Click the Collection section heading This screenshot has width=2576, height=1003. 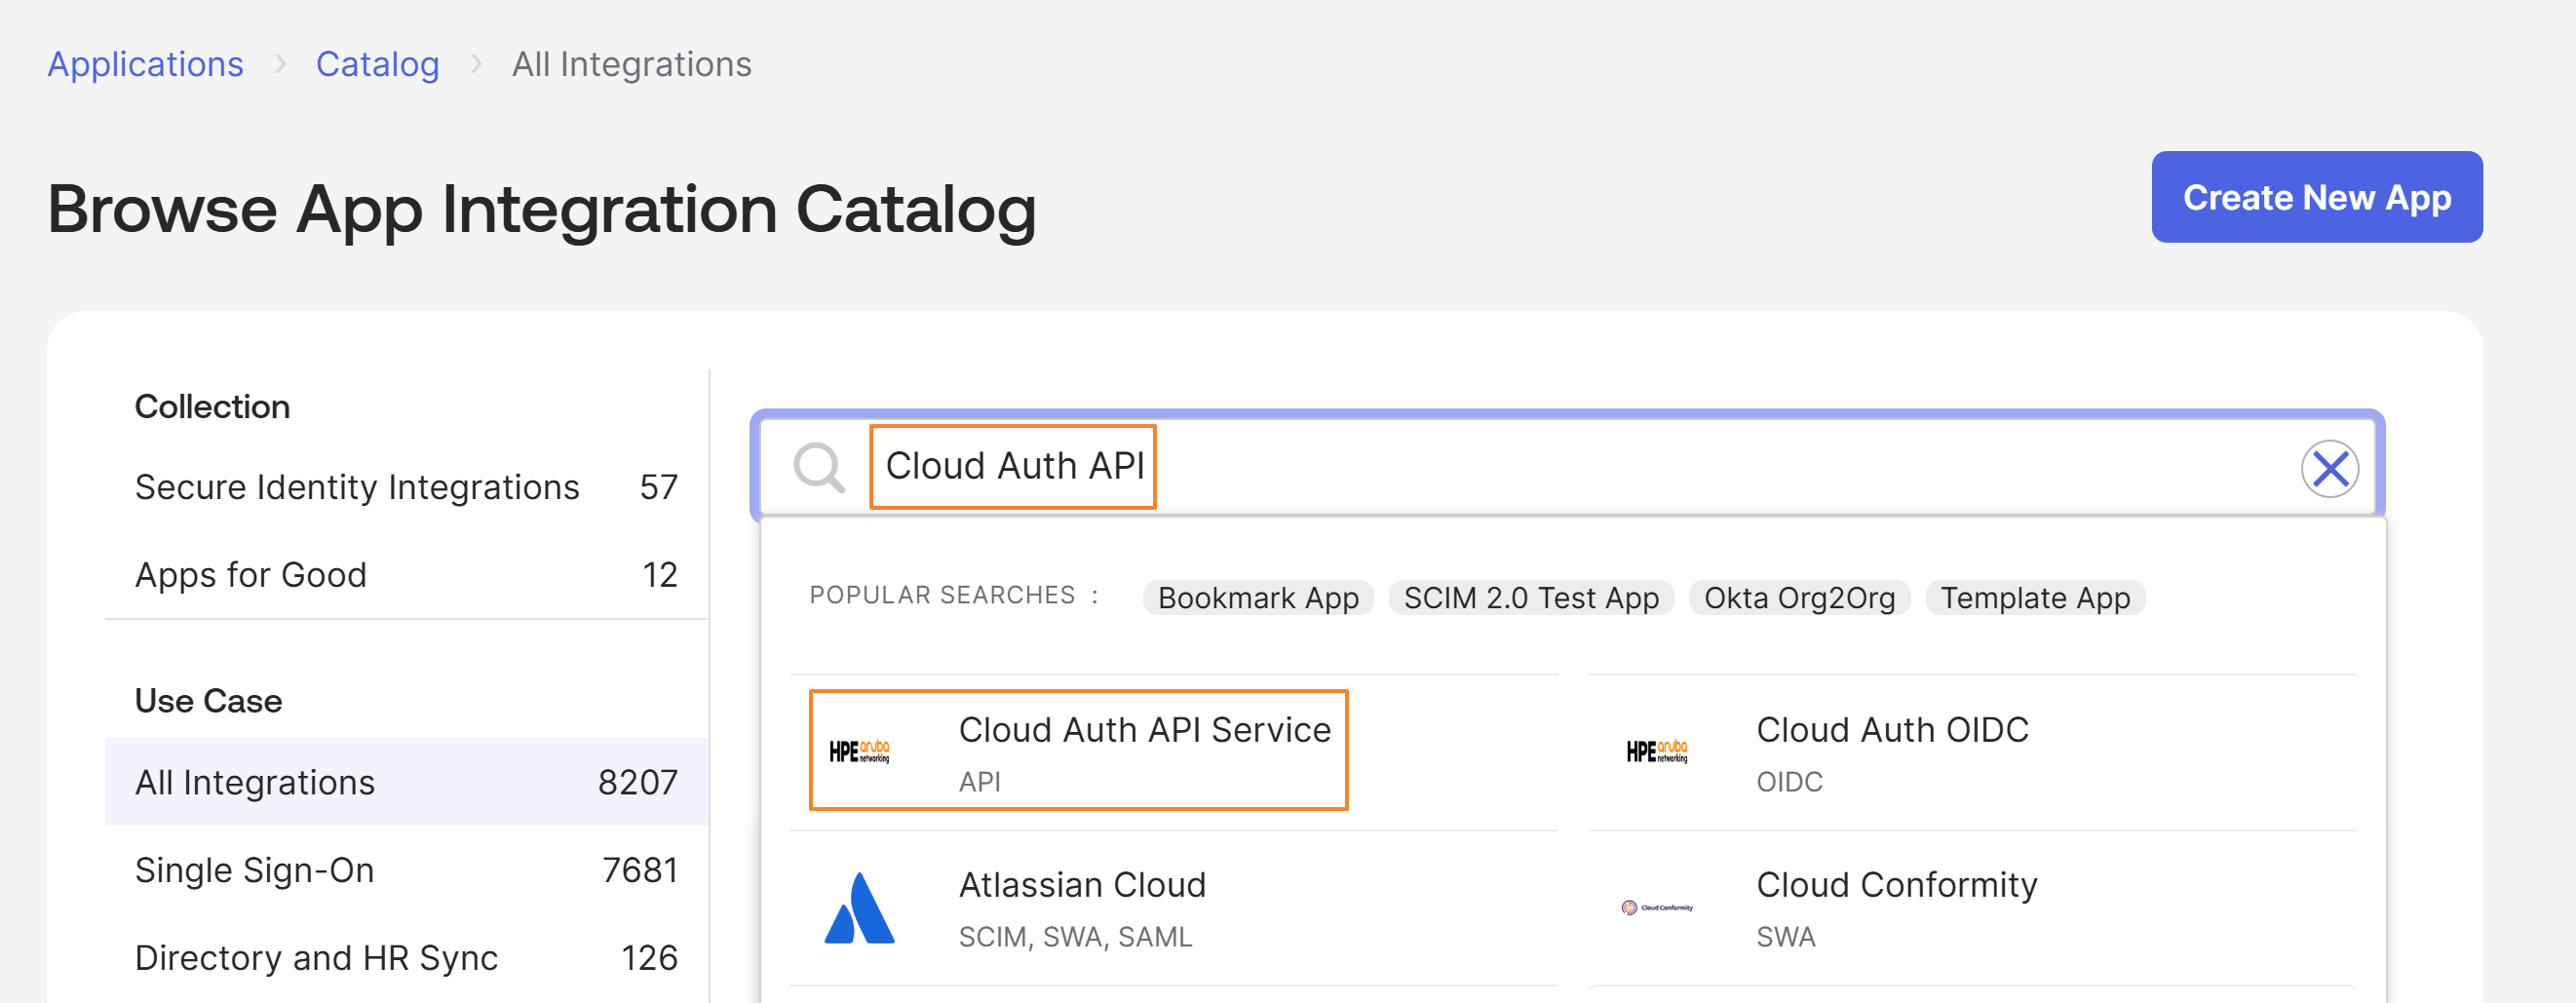pos(213,406)
